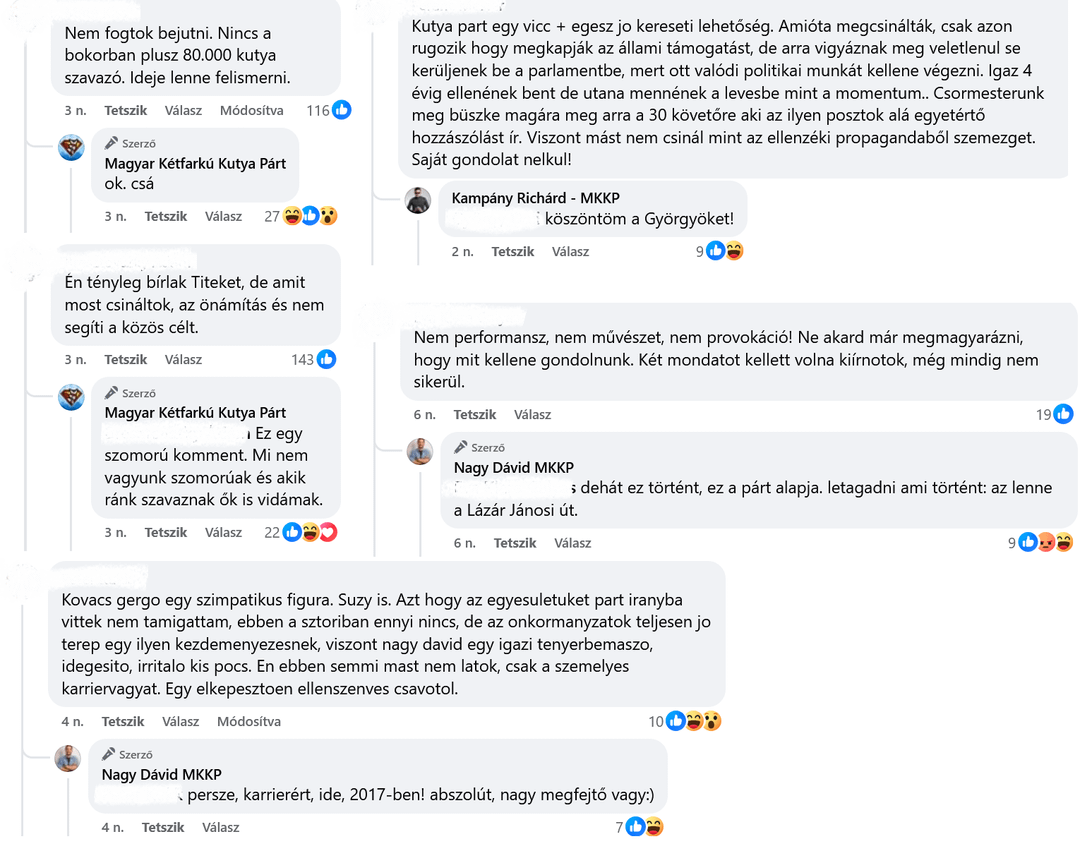
Task: Show reactions on the "Lázár Jánosi út" reply
Action: [1045, 543]
